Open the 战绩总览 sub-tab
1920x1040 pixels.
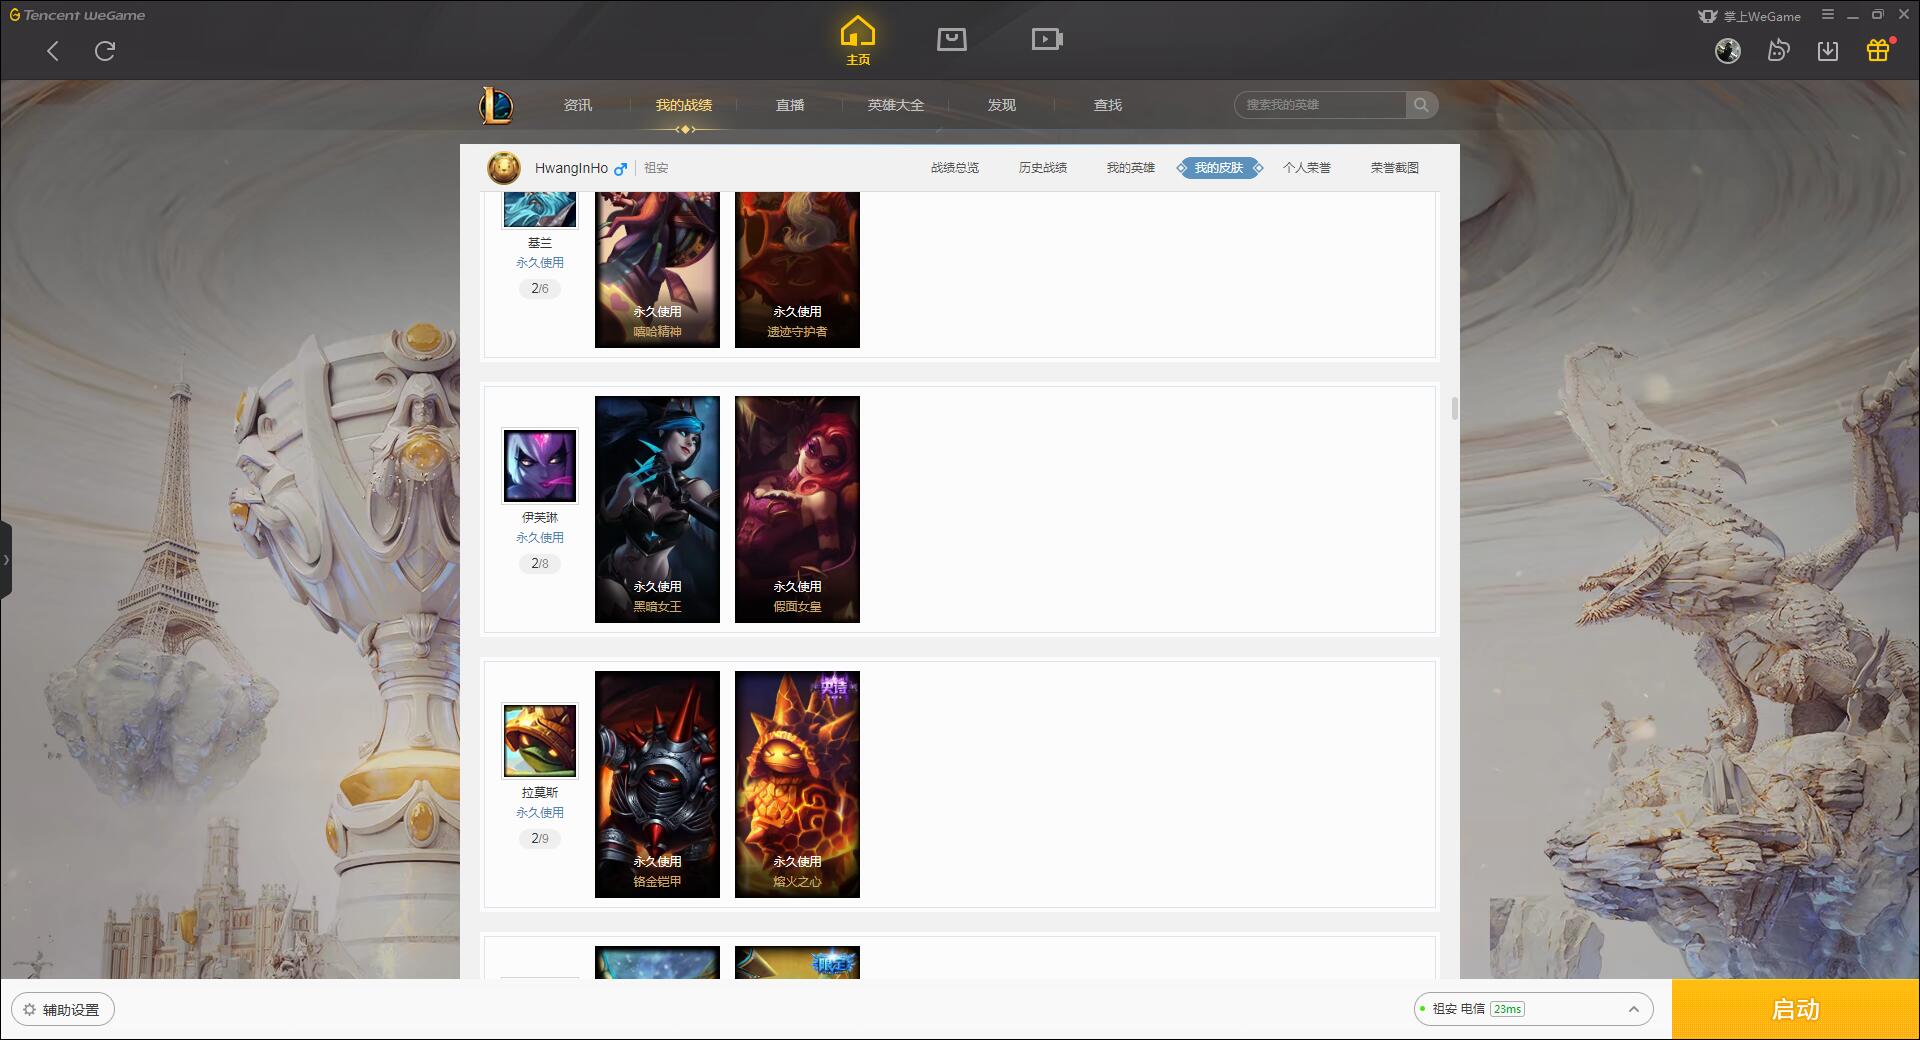(955, 168)
